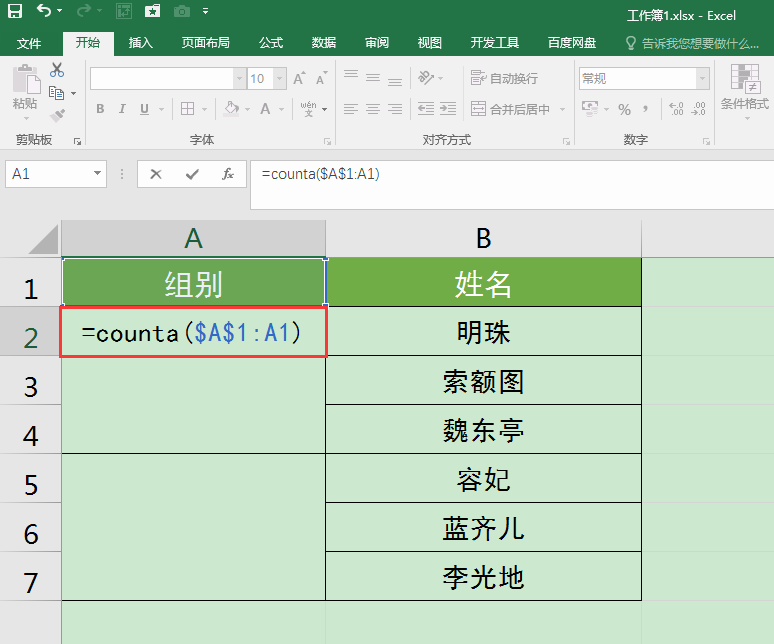The height and width of the screenshot is (644, 774).
Task: Click the Top Align icon
Action: tap(351, 77)
